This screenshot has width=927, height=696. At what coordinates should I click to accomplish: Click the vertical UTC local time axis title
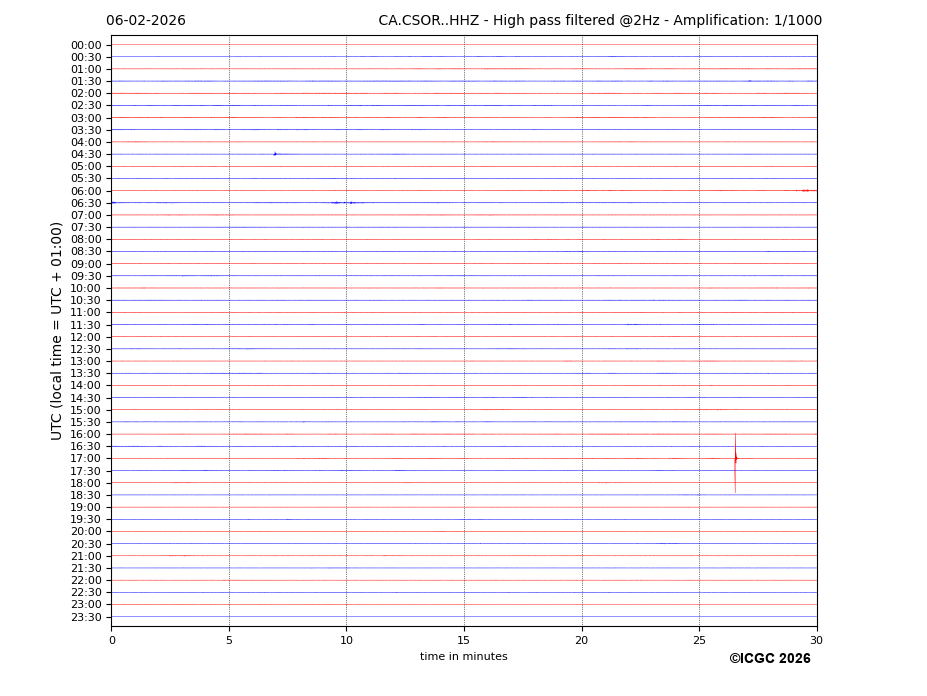[57, 330]
